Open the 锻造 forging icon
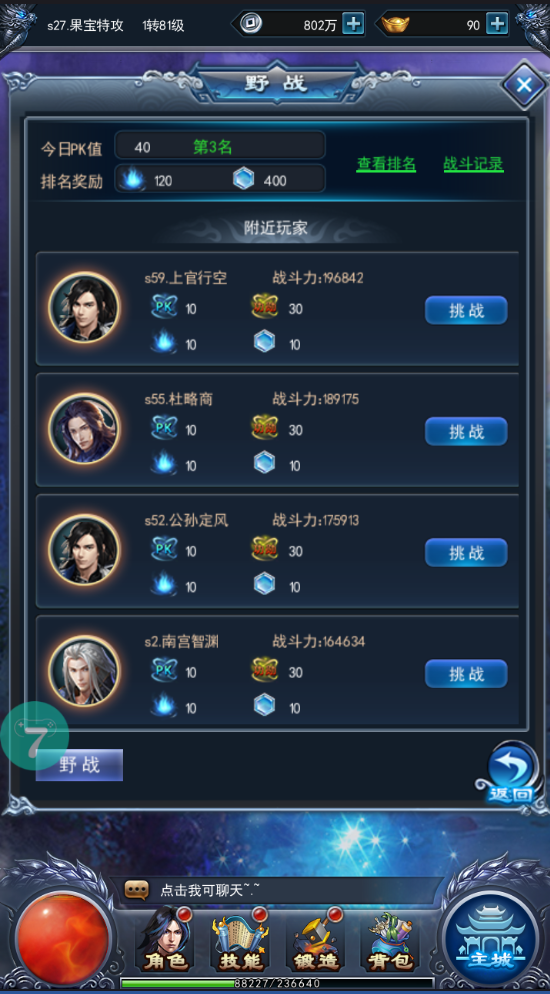This screenshot has height=994, width=550. pos(315,940)
